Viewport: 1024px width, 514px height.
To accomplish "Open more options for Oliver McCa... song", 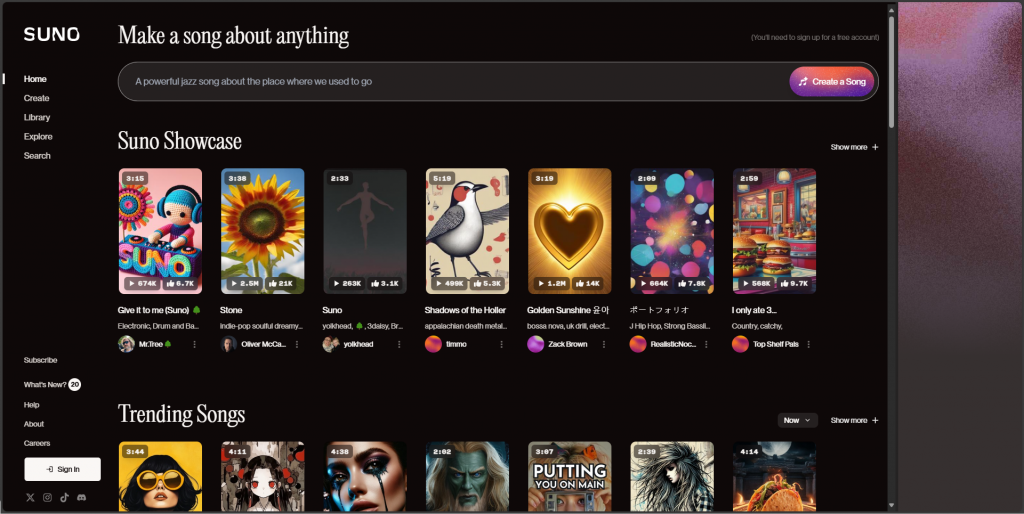I will tap(296, 344).
